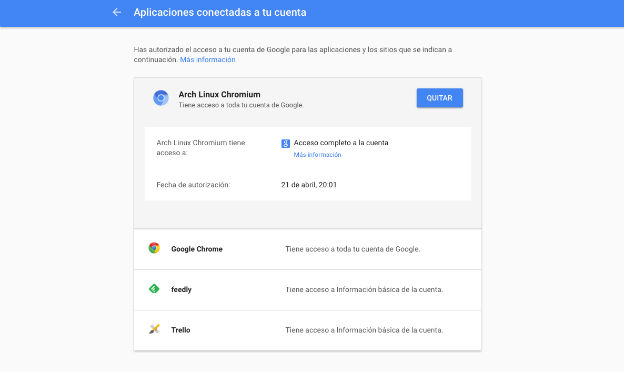The width and height of the screenshot is (624, 372).
Task: Click Trello's basic account information text
Action: click(x=364, y=330)
